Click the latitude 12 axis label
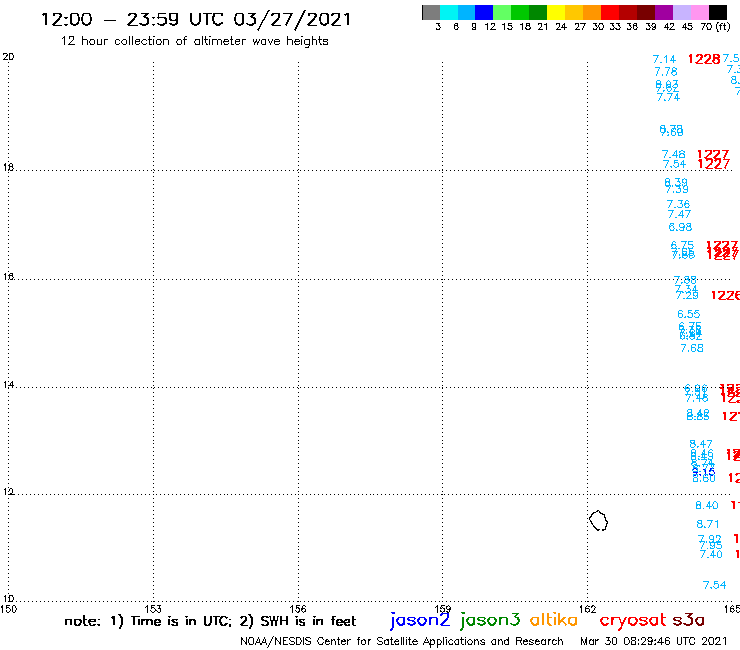 pos(8,492)
